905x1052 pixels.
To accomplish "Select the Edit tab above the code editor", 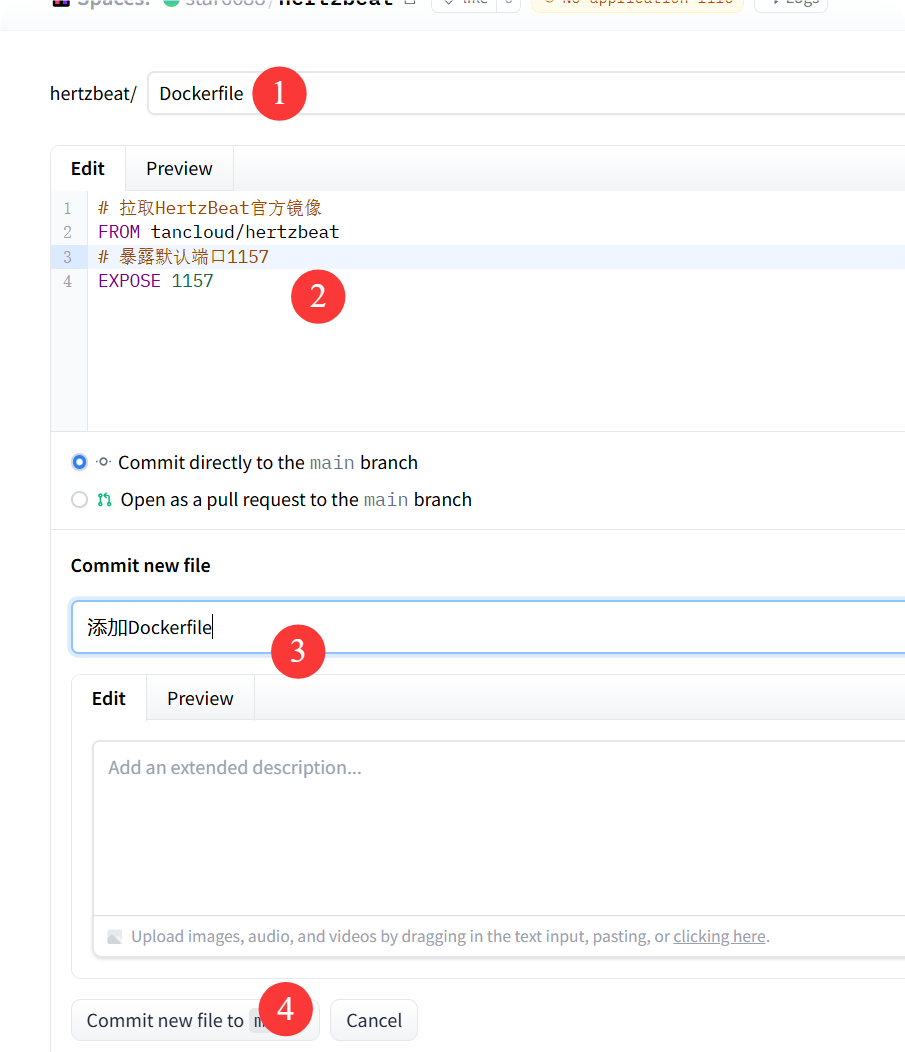I will point(88,168).
